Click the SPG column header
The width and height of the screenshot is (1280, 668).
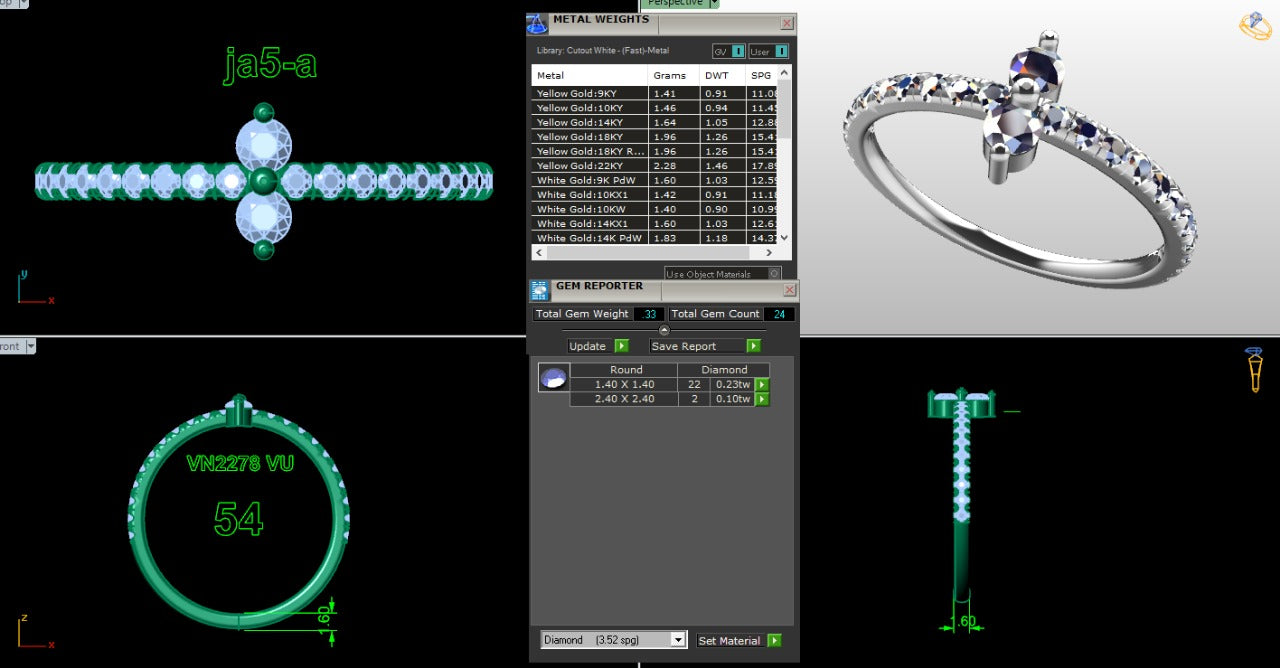coord(761,76)
